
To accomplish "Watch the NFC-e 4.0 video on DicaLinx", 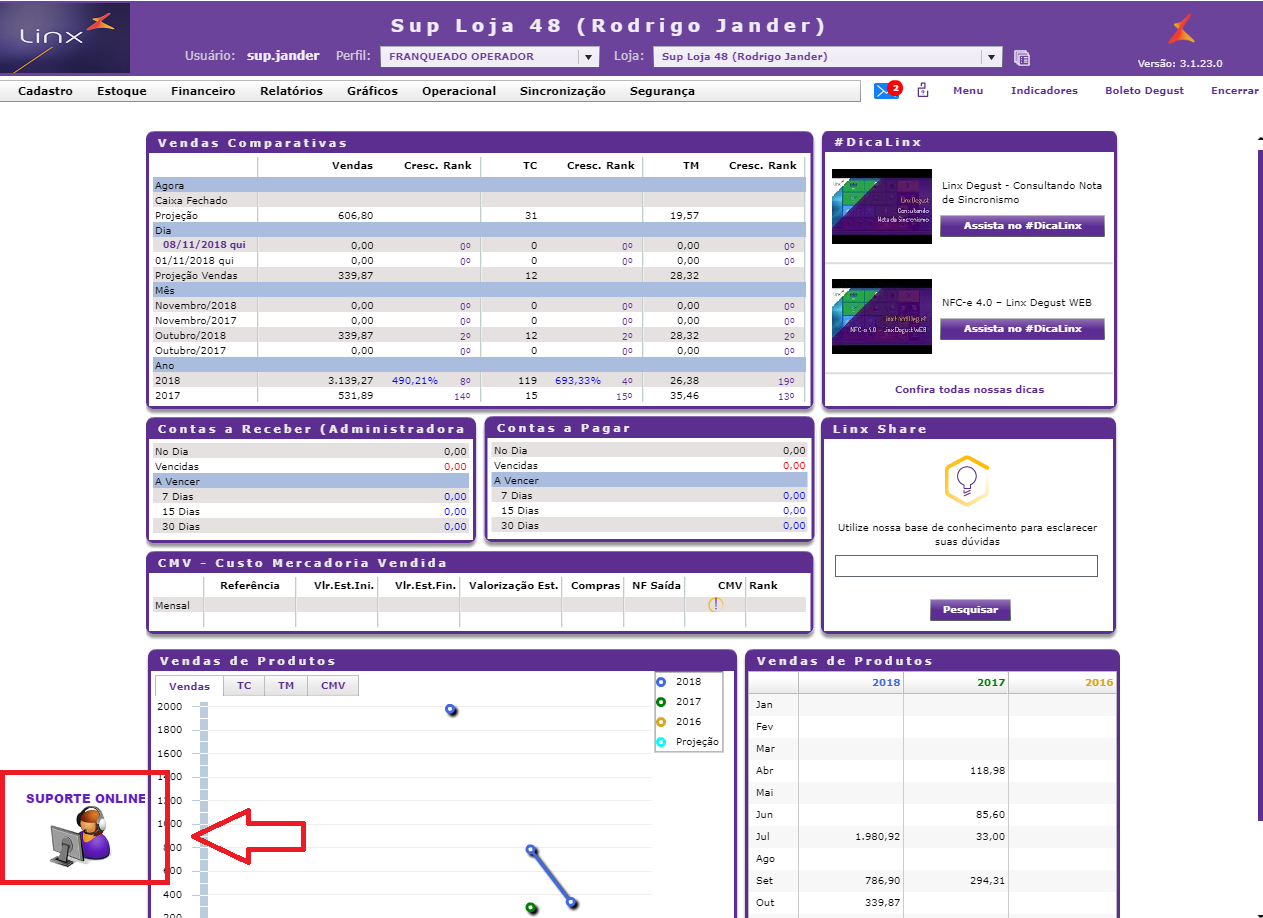I will pyautogui.click(x=1022, y=328).
